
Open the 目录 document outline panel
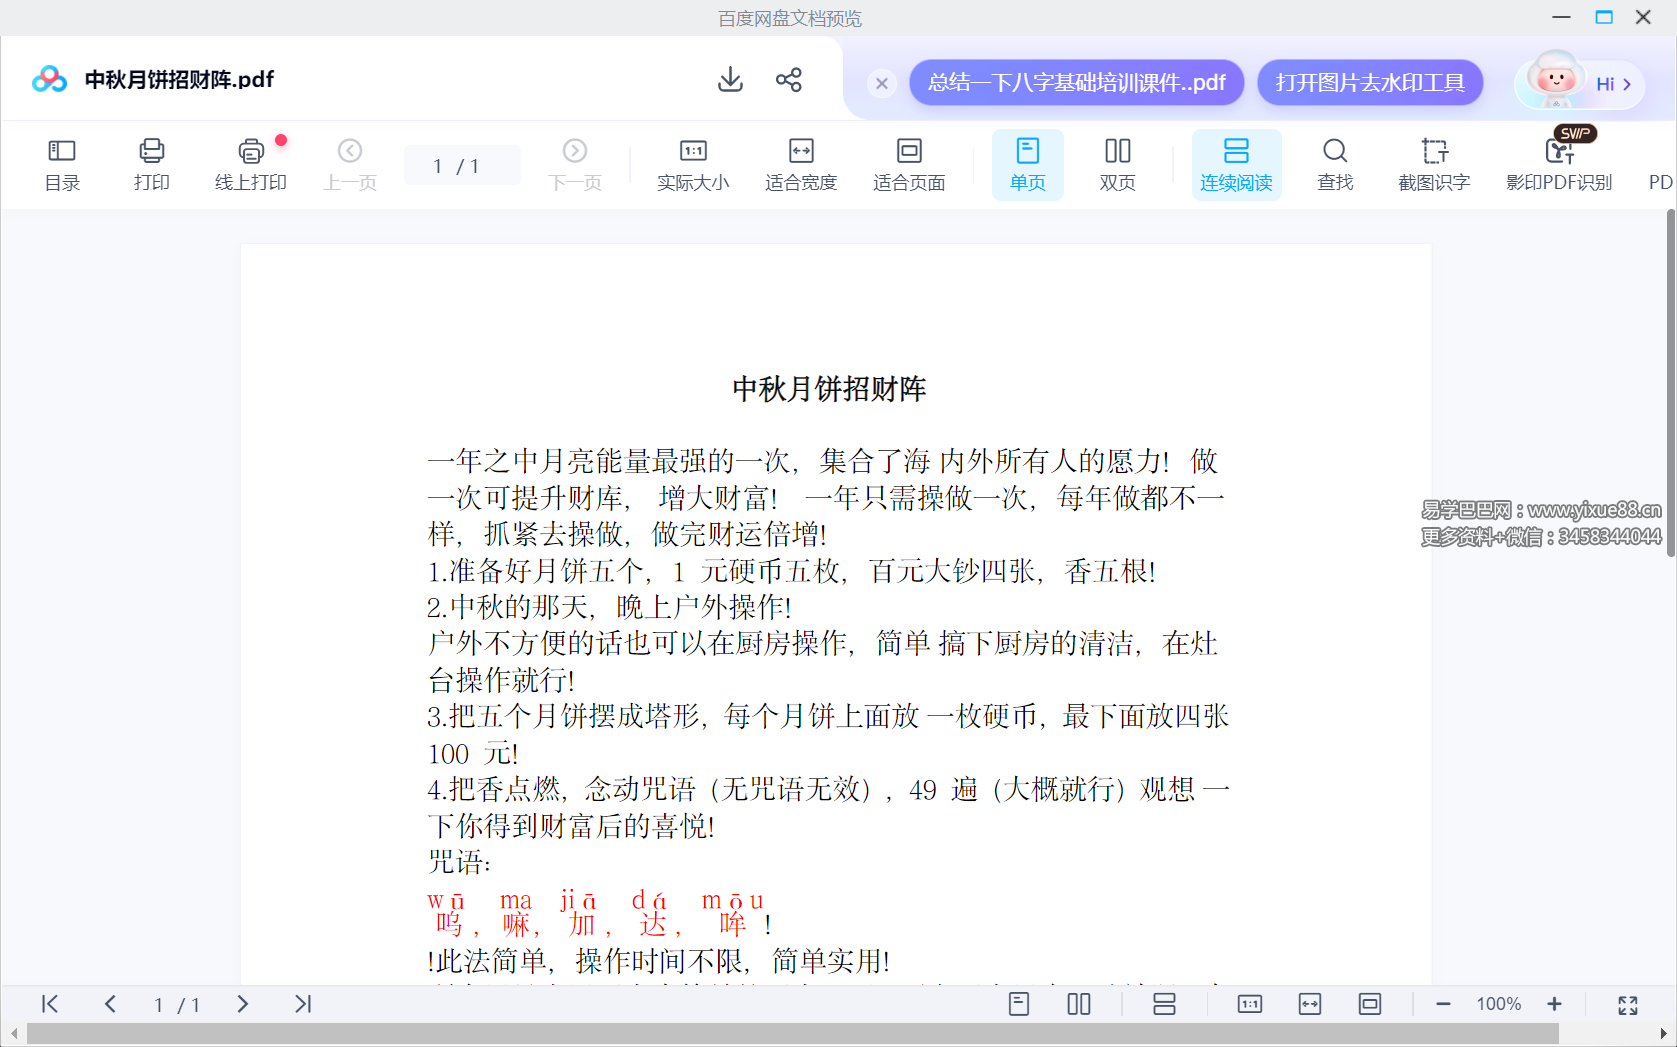tap(61, 164)
